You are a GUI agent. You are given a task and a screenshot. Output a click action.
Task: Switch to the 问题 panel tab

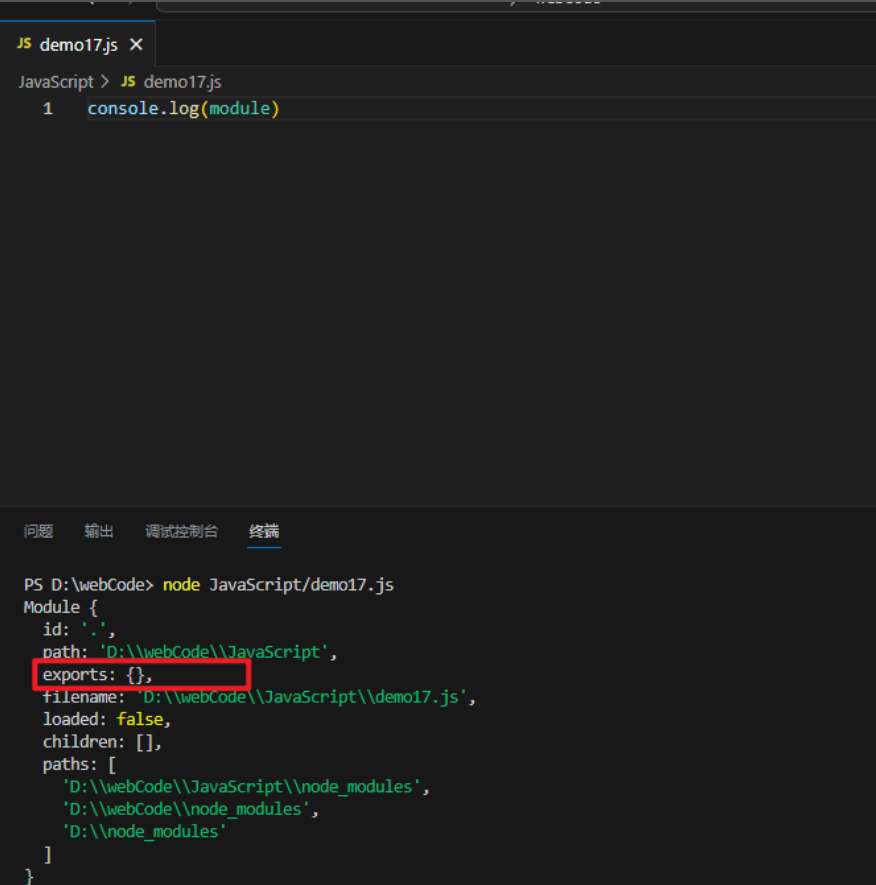(38, 532)
